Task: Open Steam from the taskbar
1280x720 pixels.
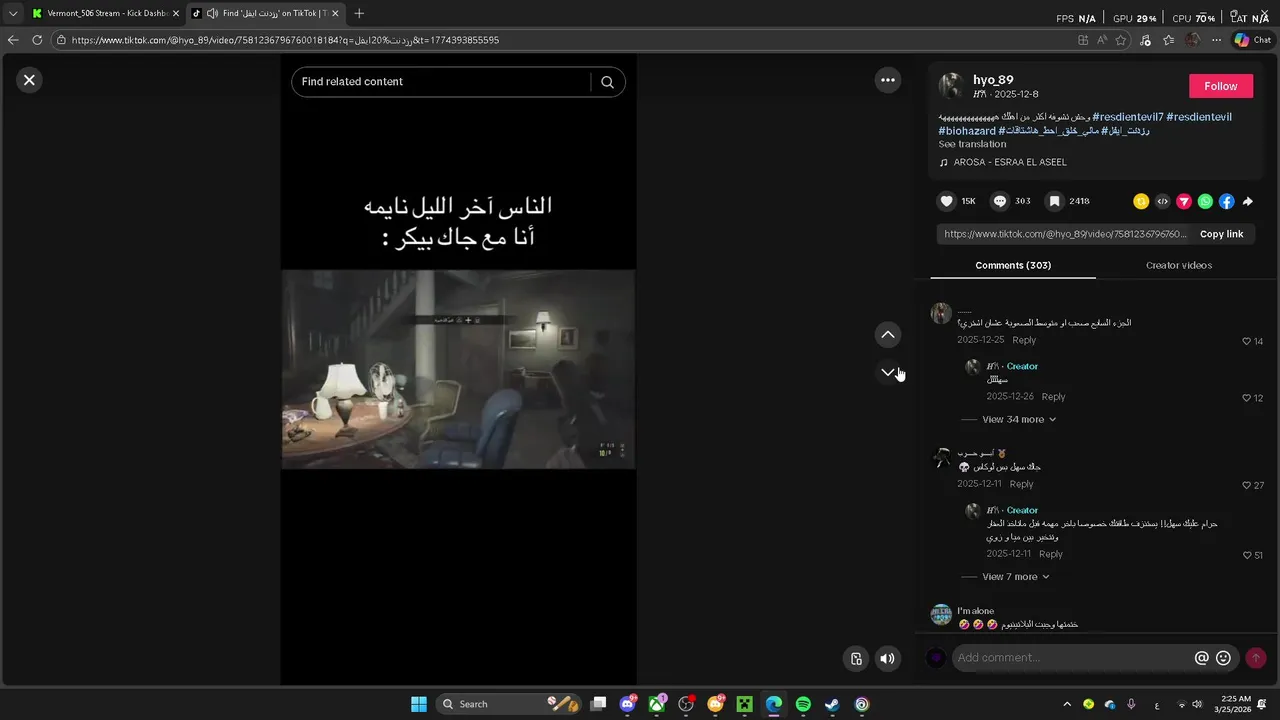Action: click(832, 704)
